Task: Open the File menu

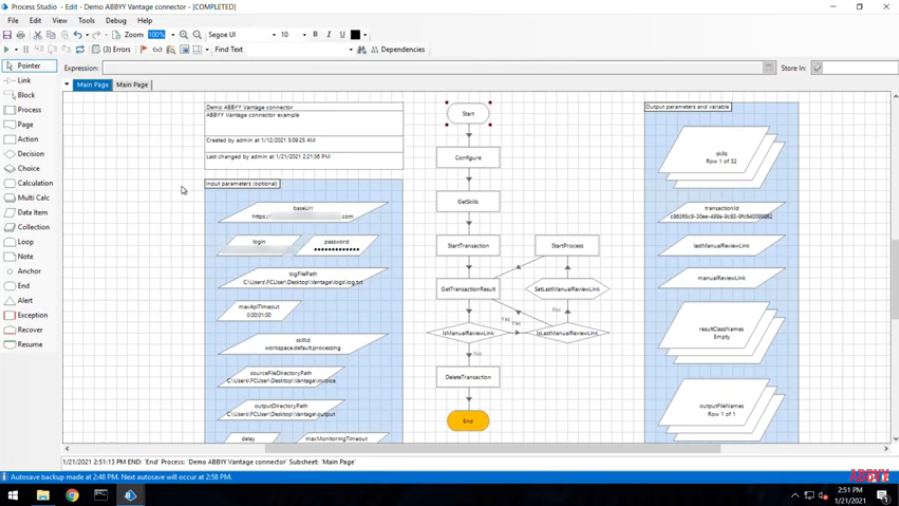Action: click(13, 21)
